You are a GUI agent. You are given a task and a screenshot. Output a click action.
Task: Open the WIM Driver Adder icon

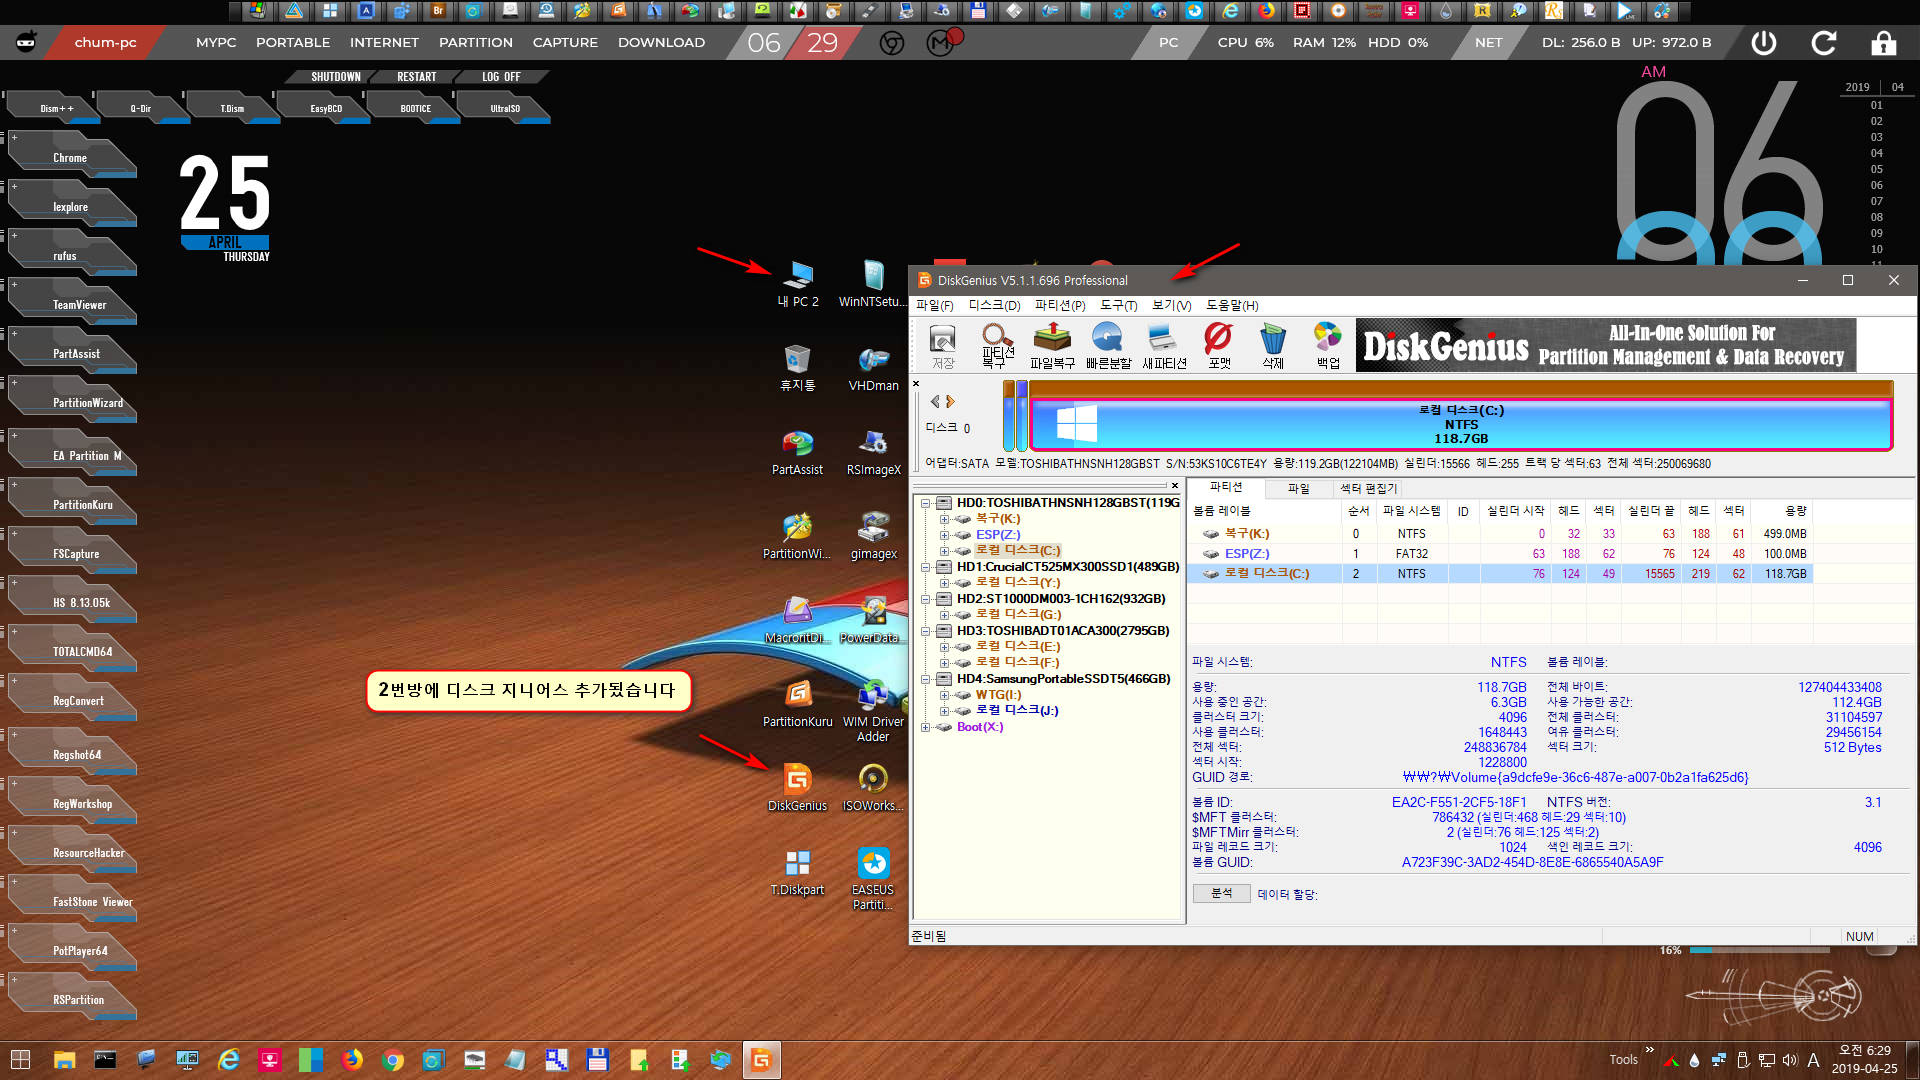(873, 710)
